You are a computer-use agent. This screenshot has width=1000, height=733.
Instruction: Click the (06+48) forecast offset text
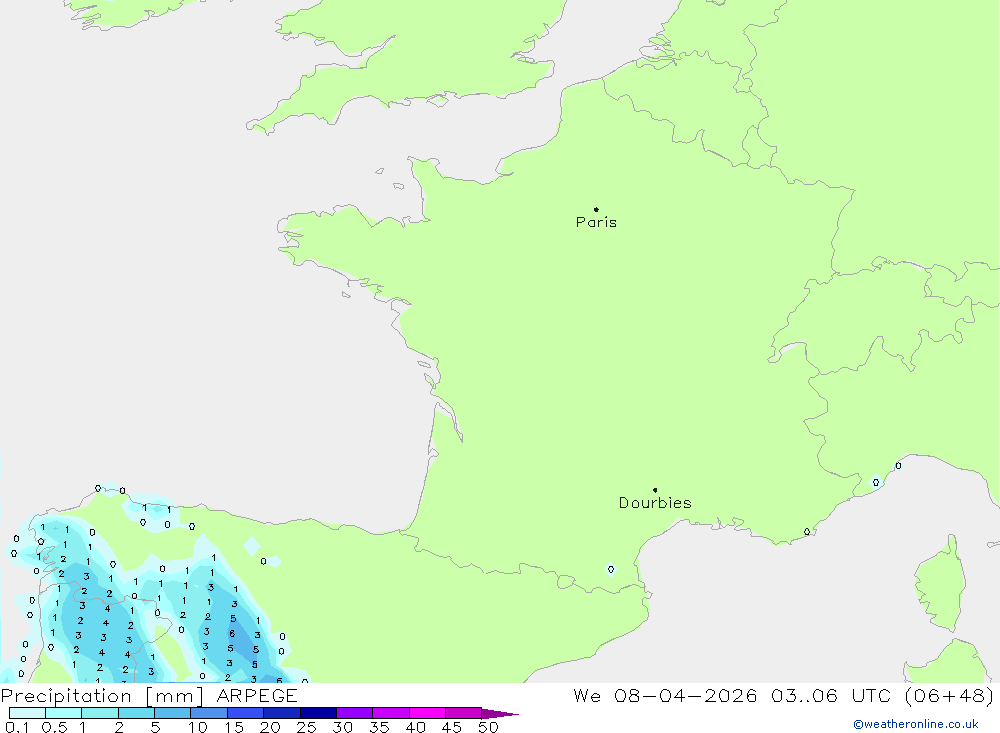949,695
